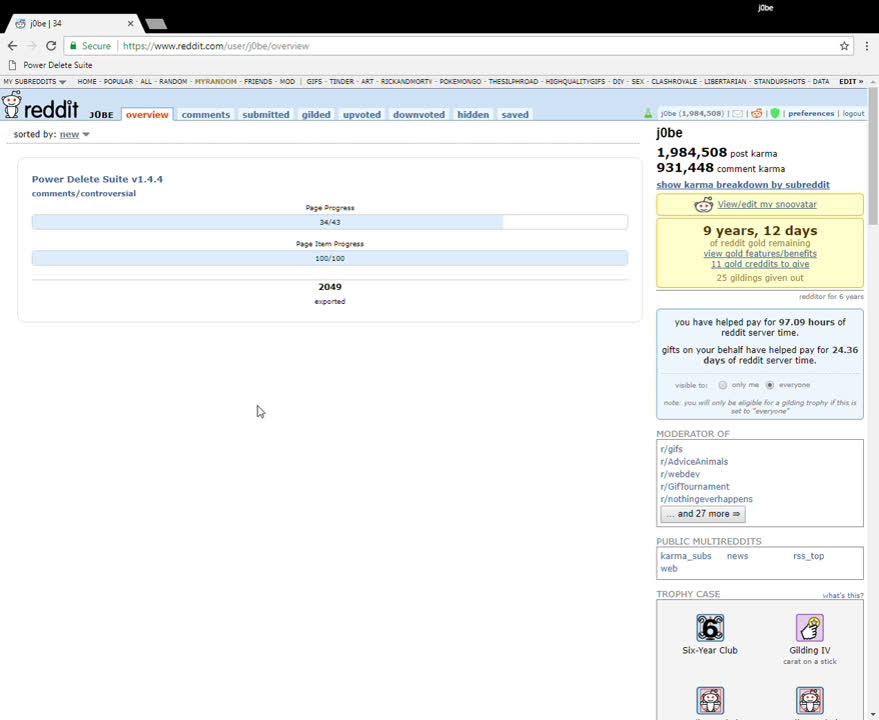Bookmark page with the star icon

click(x=844, y=46)
